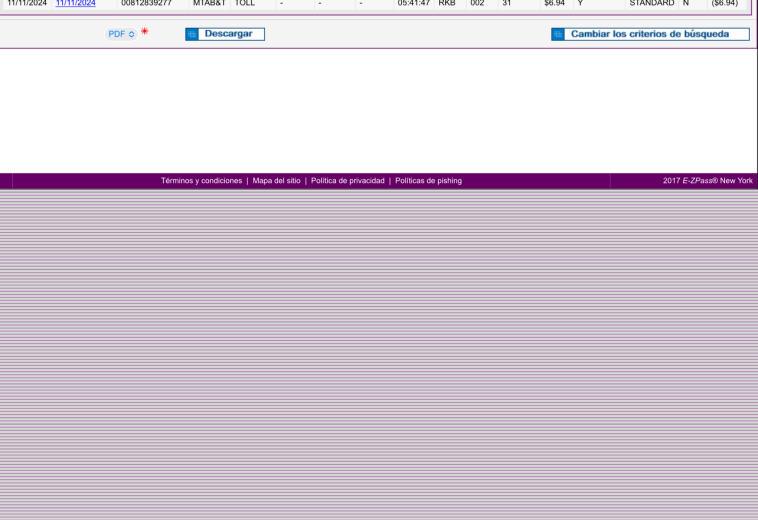Open Políticas de pishing link

click(428, 181)
